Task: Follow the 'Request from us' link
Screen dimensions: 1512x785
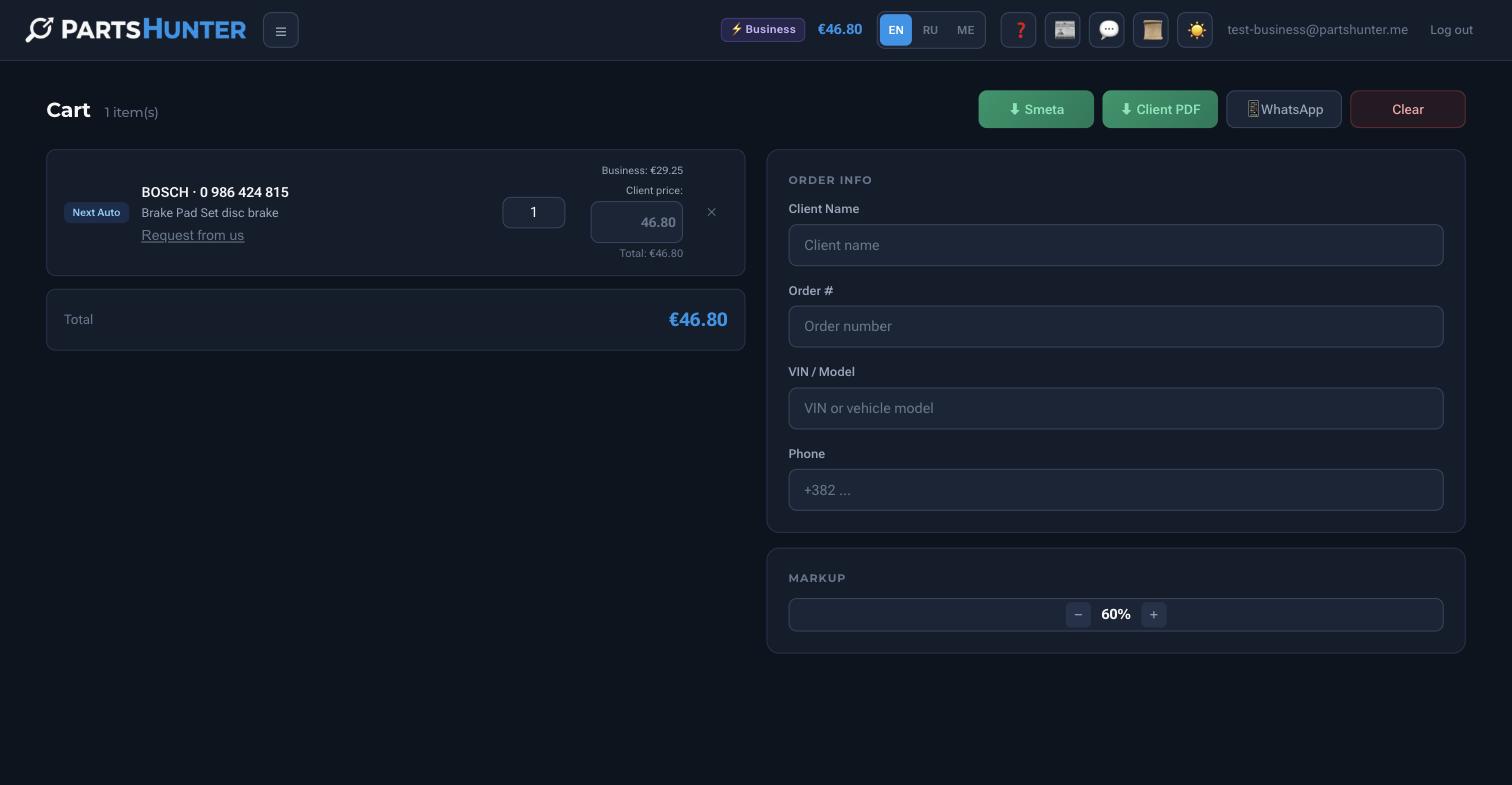Action: point(193,235)
